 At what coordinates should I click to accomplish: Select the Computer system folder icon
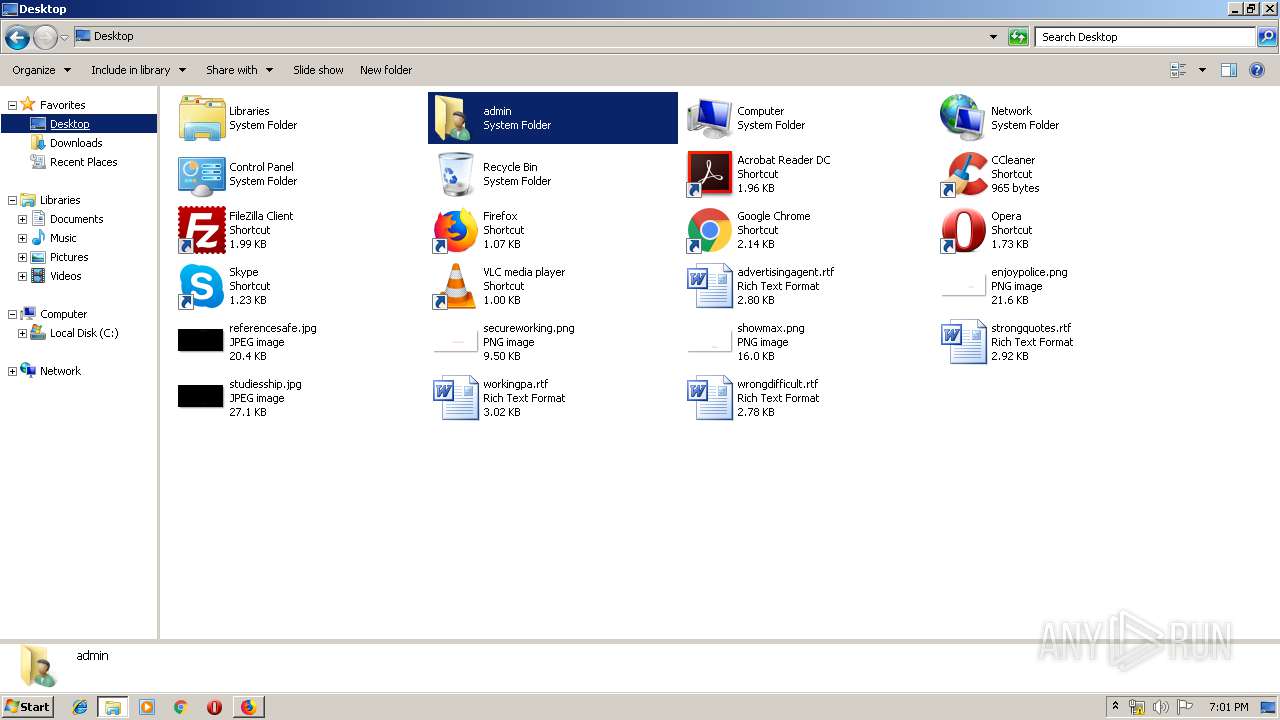point(710,118)
